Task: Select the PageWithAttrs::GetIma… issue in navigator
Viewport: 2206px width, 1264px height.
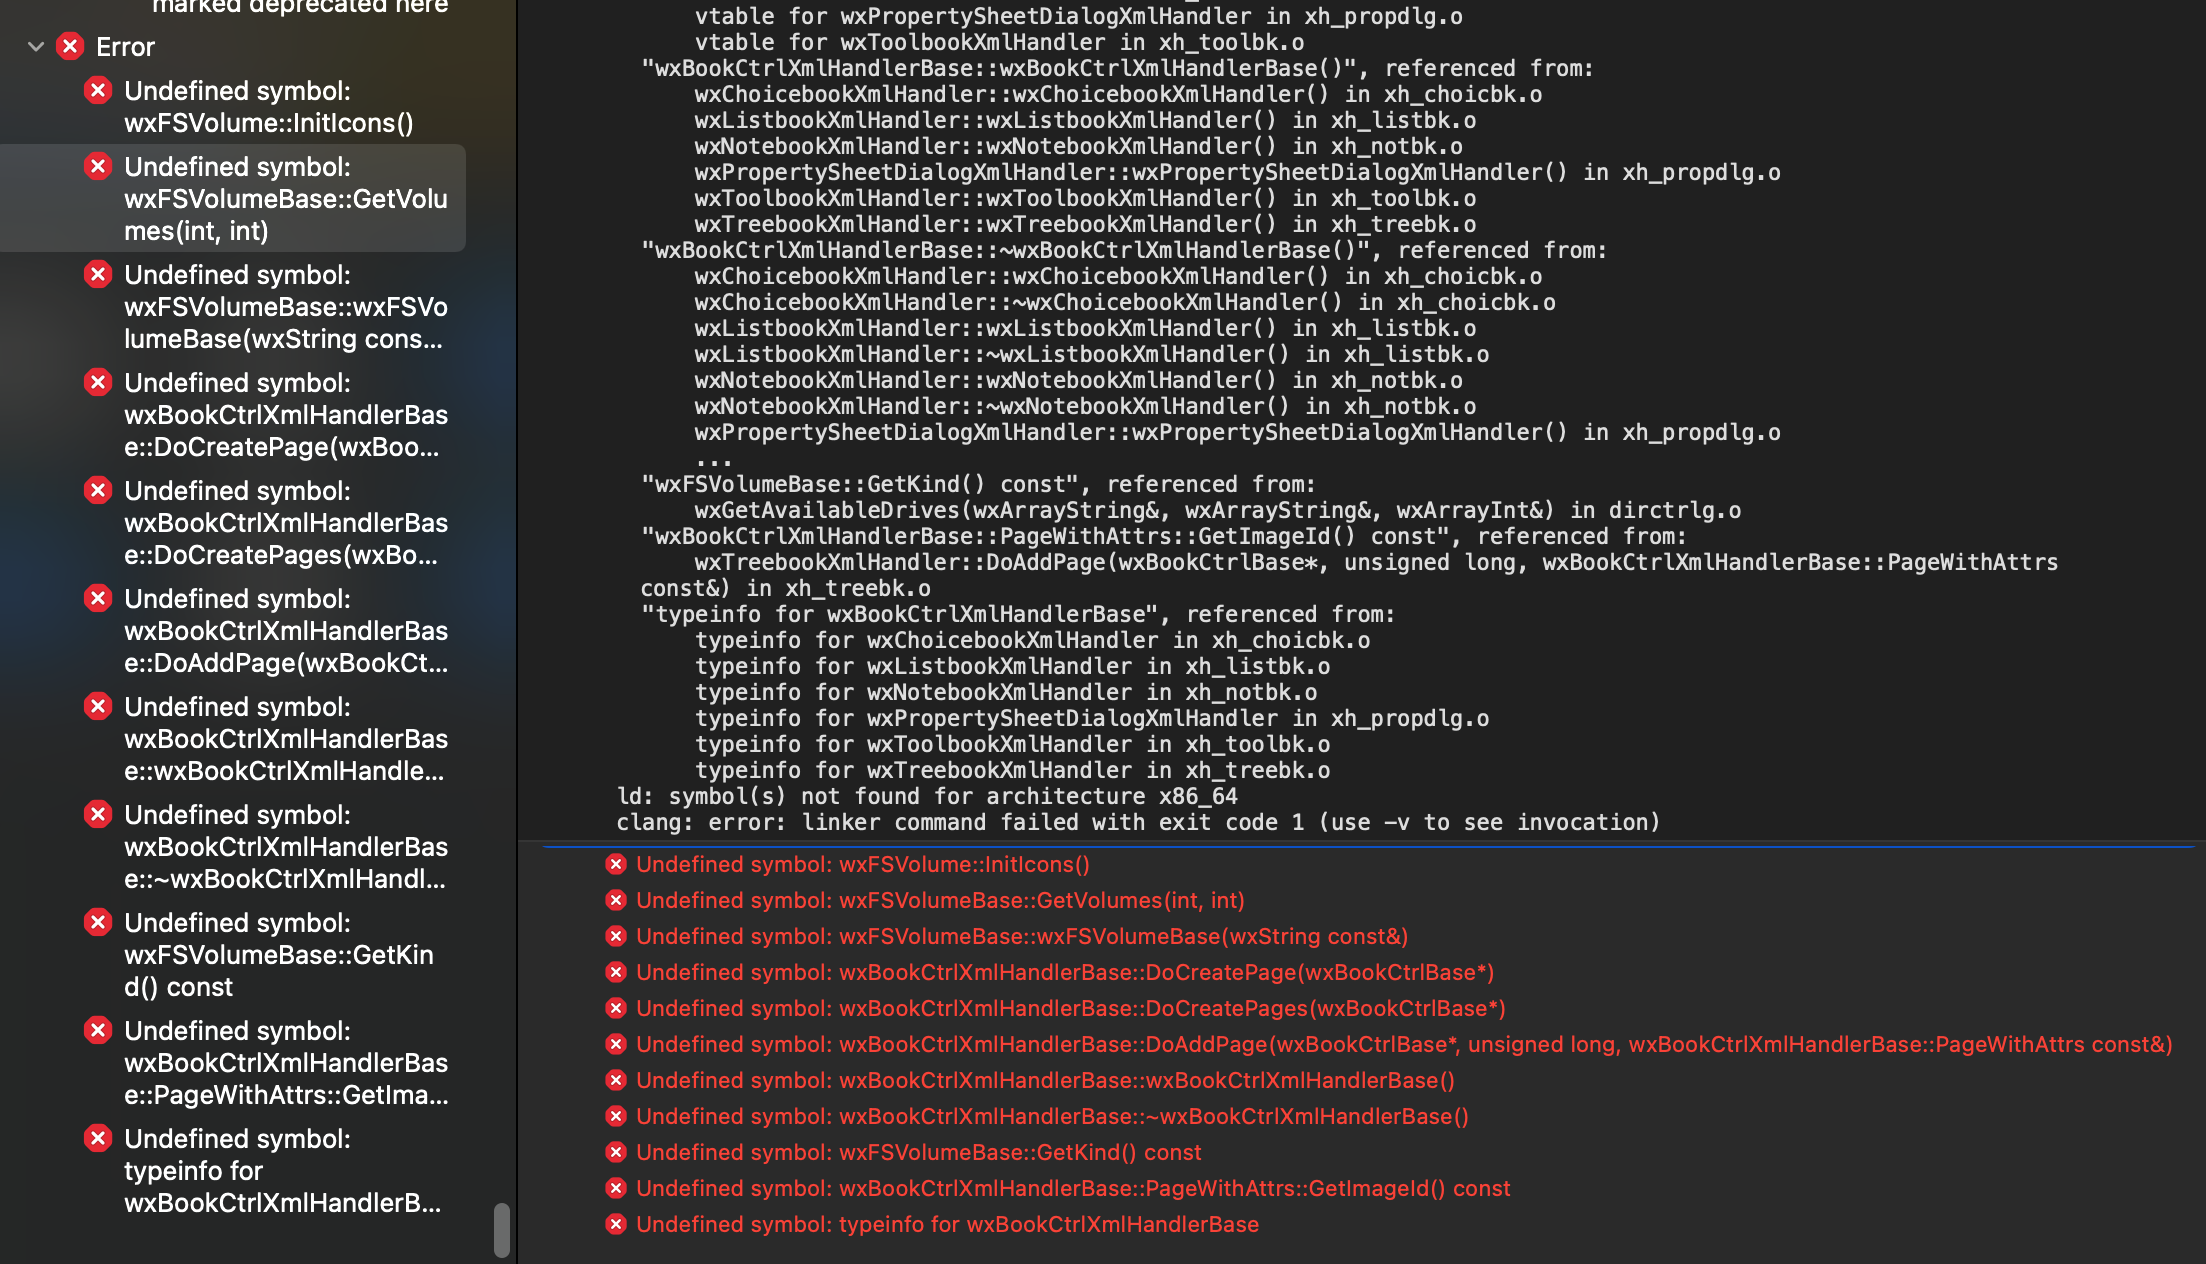Action: [x=280, y=1062]
